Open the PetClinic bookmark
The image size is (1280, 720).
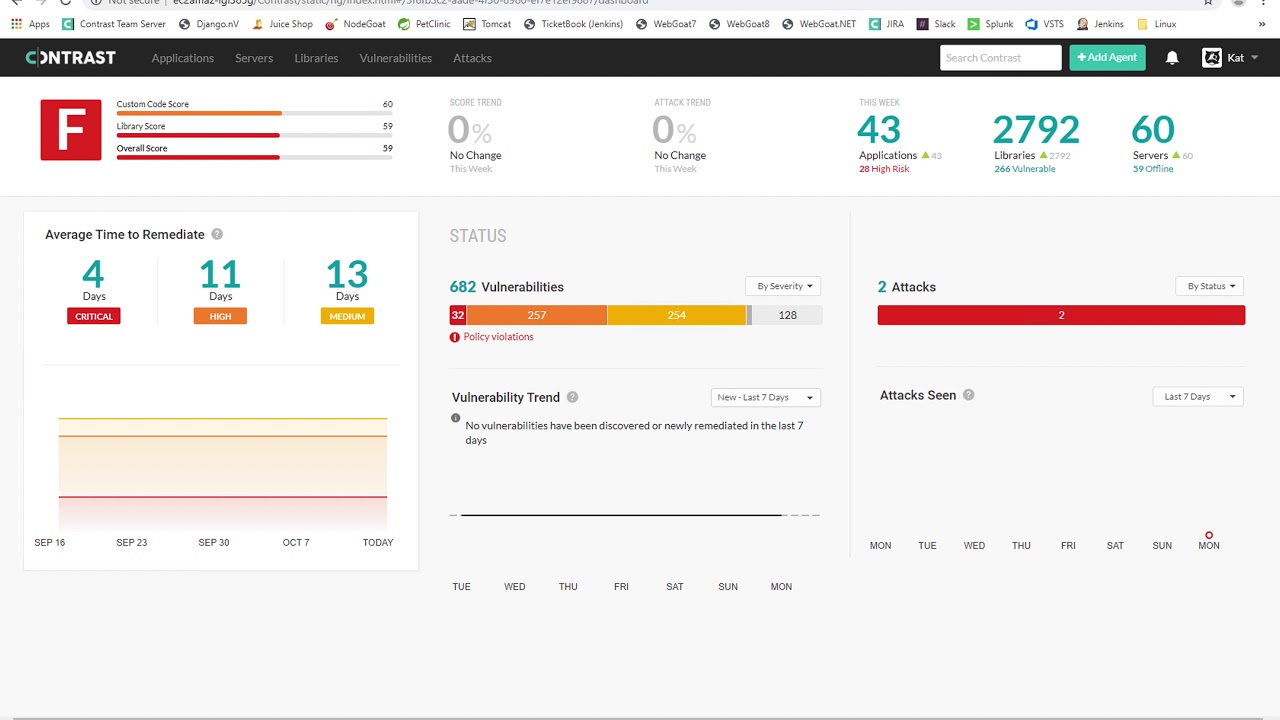[x=424, y=24]
